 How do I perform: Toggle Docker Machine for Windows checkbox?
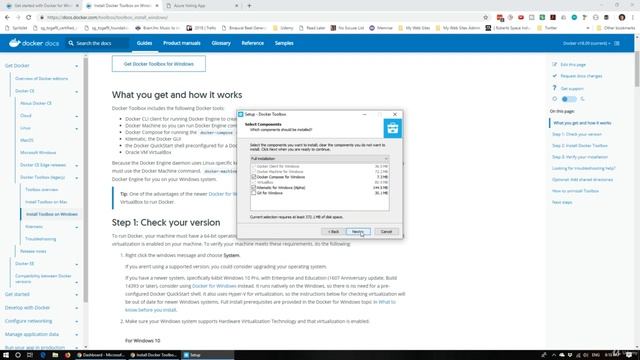253,172
